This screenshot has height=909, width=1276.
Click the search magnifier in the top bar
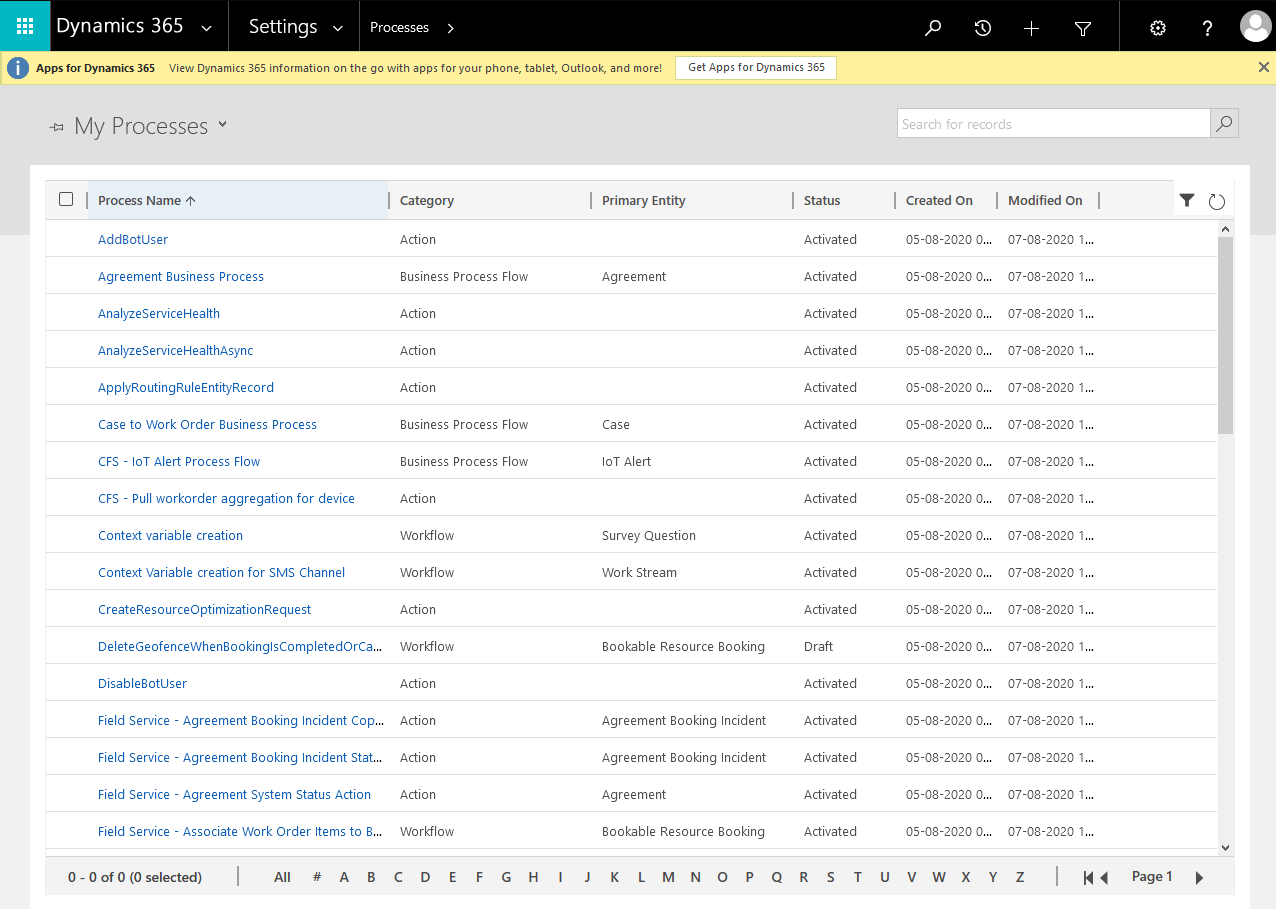click(932, 27)
